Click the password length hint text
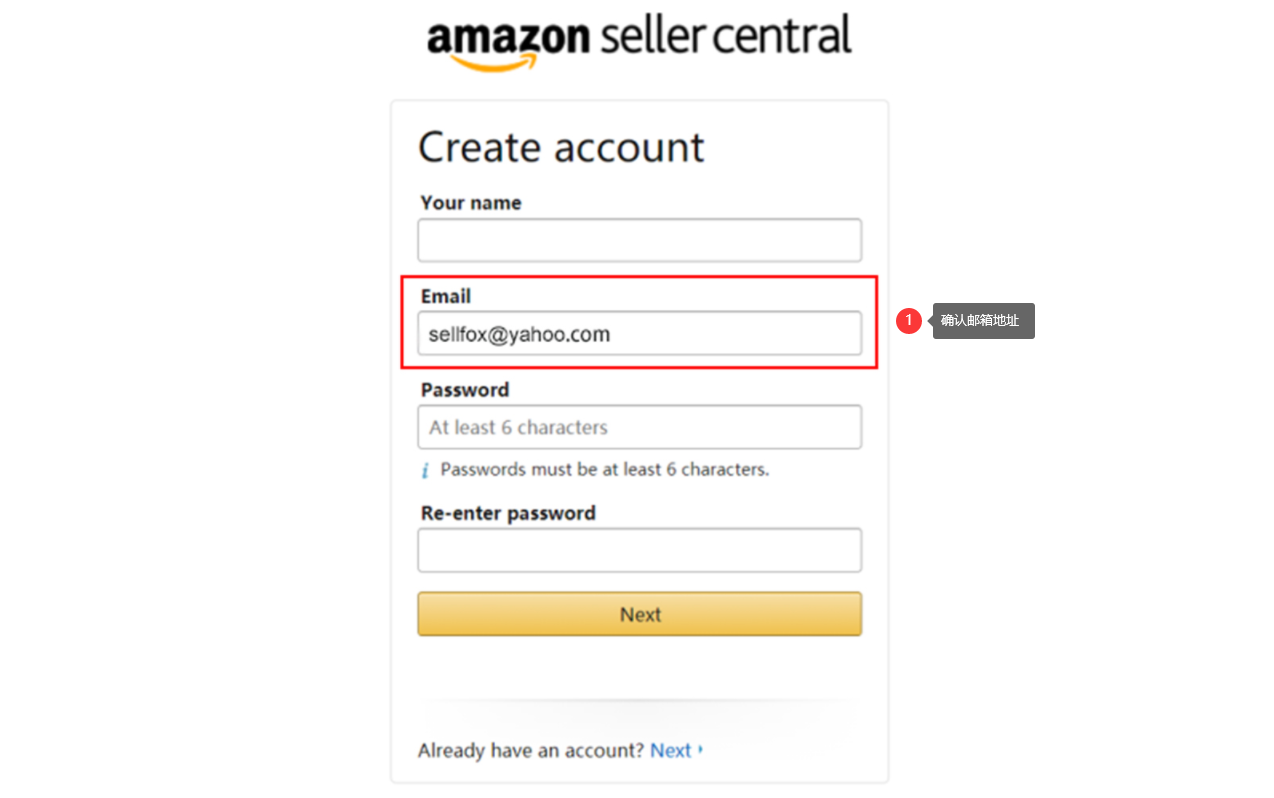 [604, 470]
